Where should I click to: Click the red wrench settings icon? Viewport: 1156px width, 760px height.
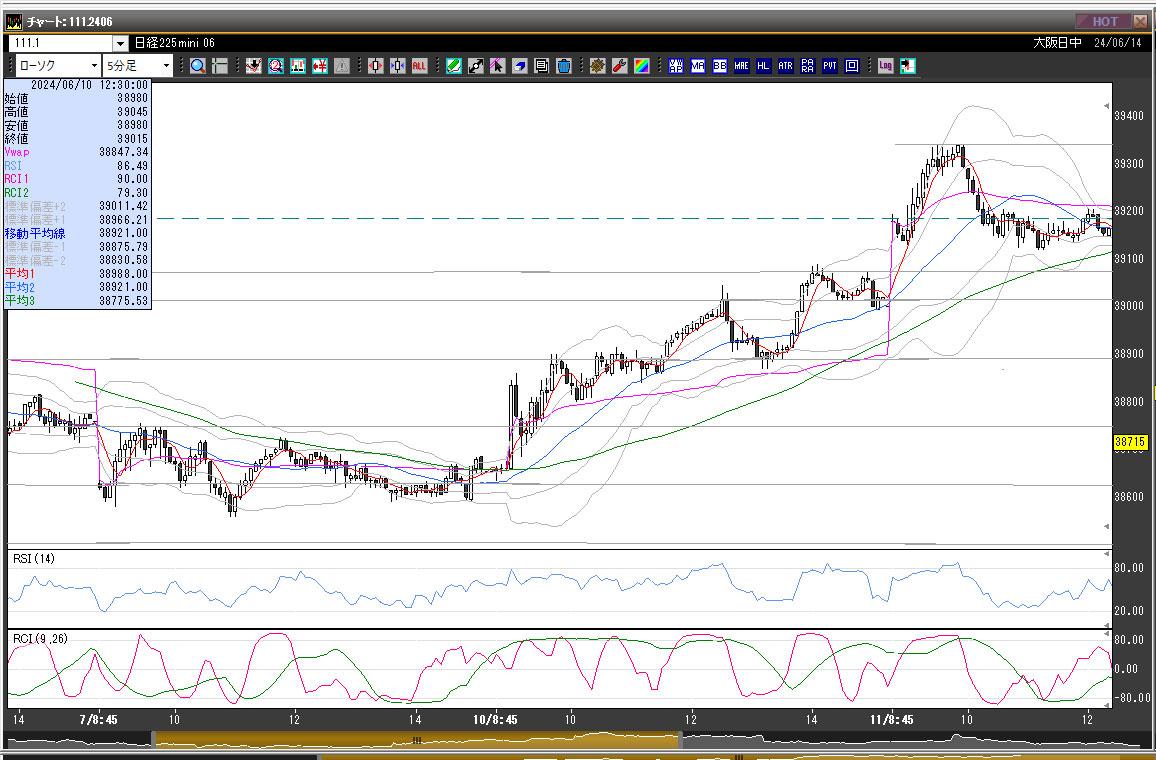click(x=619, y=66)
